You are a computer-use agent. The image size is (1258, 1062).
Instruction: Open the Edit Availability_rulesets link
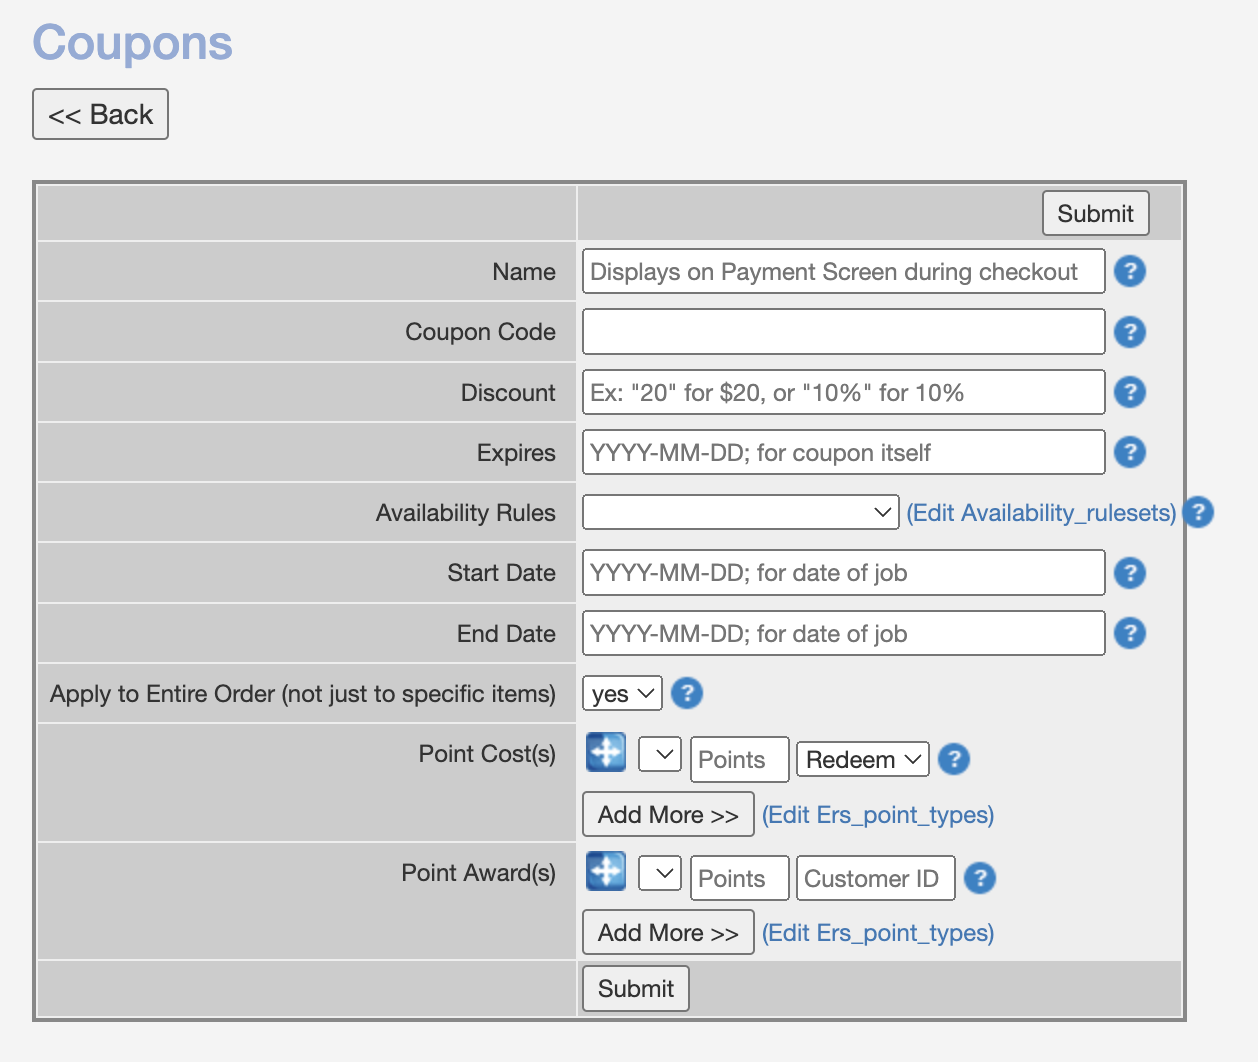tap(1041, 513)
